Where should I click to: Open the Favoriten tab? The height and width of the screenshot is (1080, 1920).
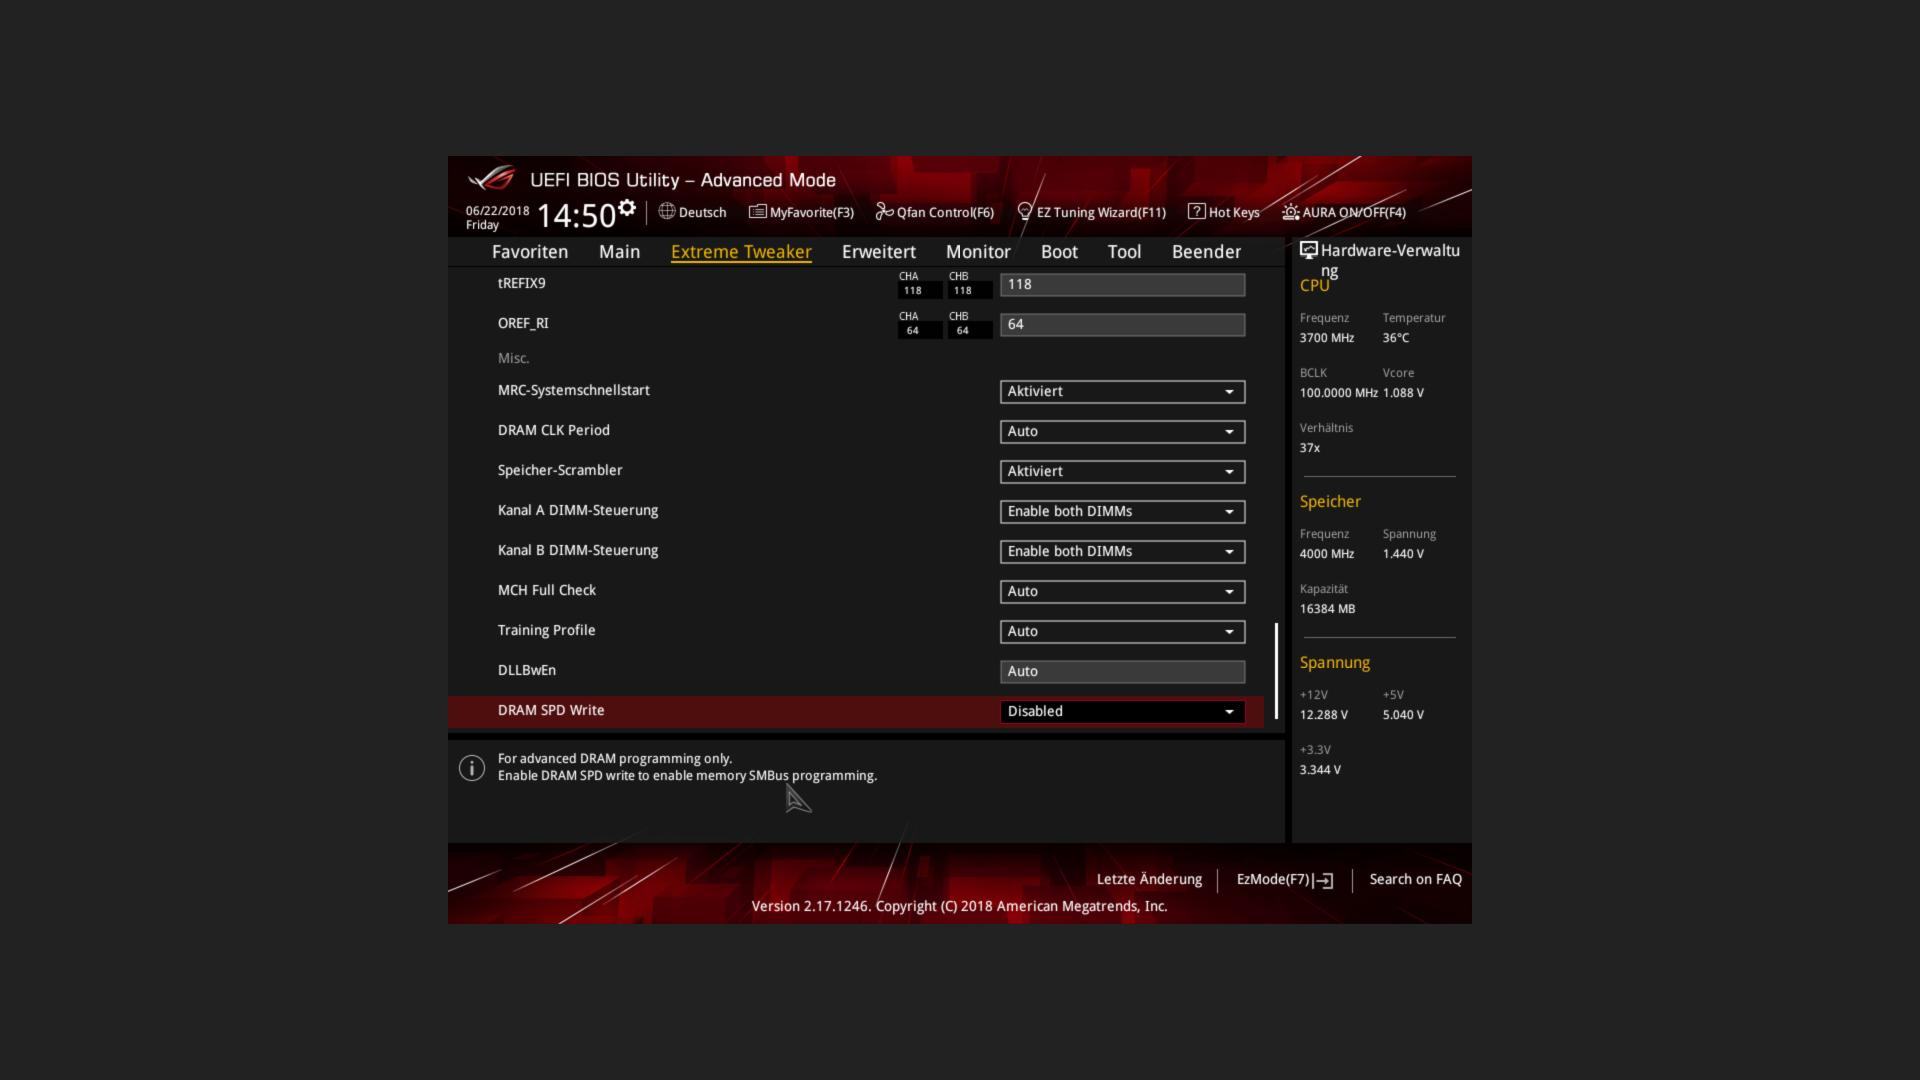click(x=530, y=252)
